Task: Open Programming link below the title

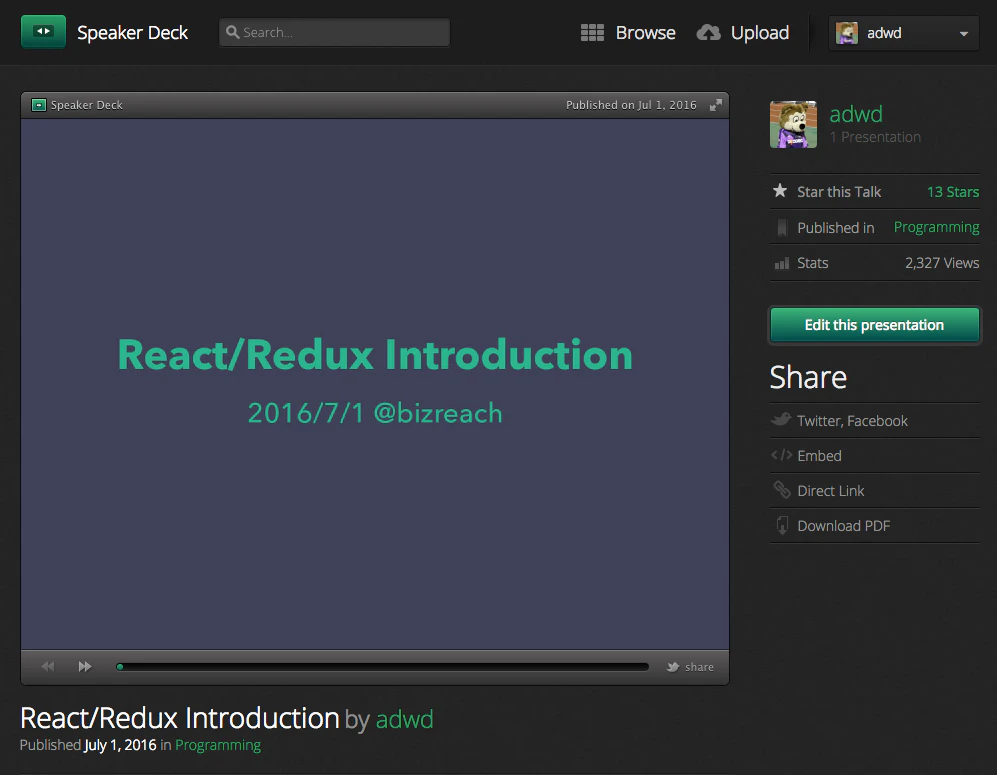Action: tap(217, 745)
